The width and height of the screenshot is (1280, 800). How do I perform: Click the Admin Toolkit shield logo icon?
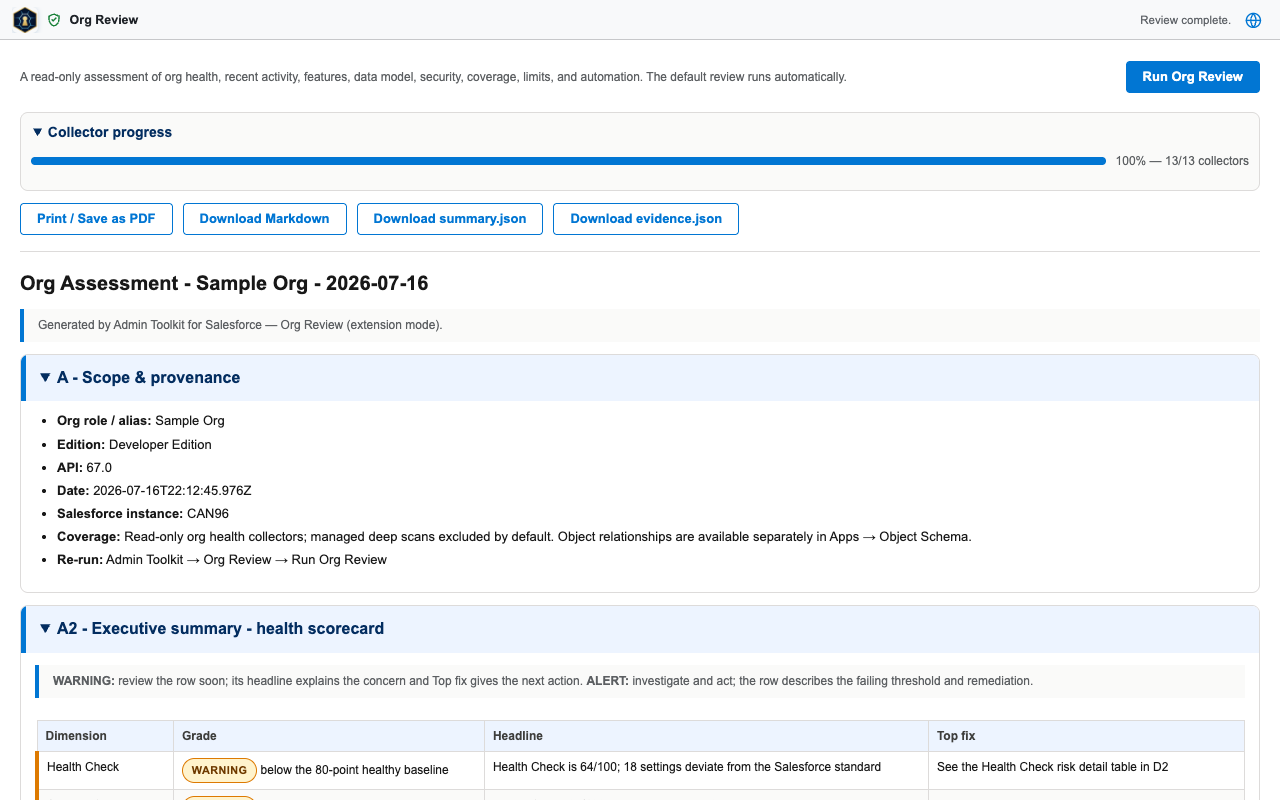pos(25,20)
